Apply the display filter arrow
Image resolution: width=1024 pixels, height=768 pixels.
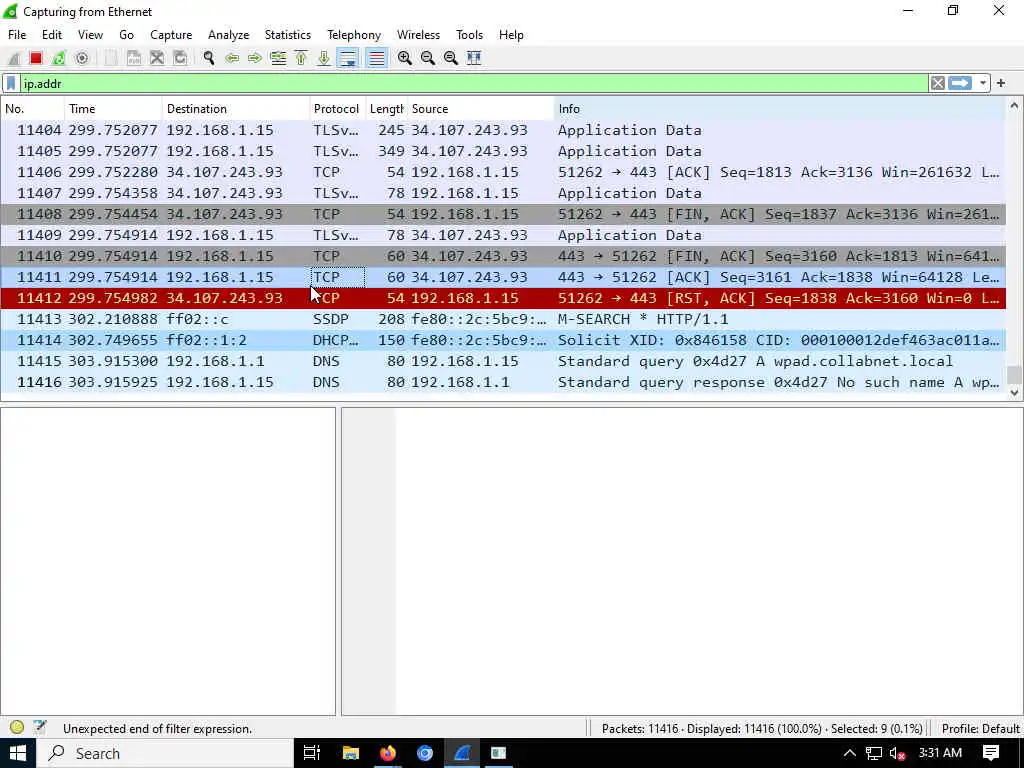coord(960,84)
